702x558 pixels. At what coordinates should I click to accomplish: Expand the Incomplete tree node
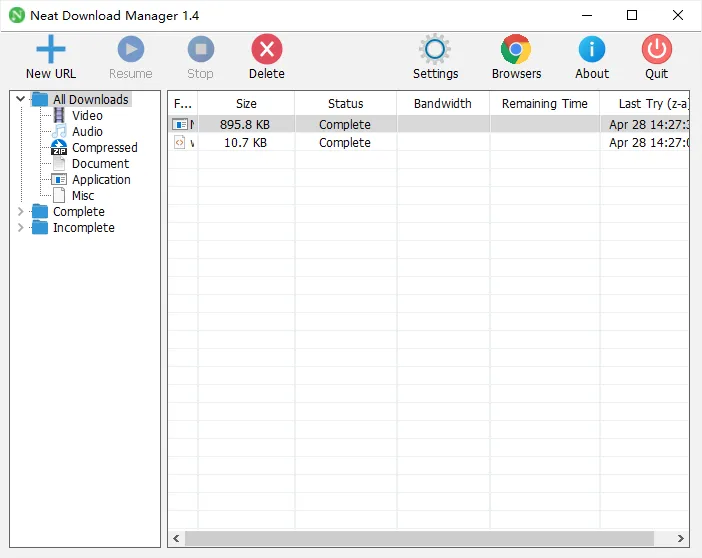point(20,227)
